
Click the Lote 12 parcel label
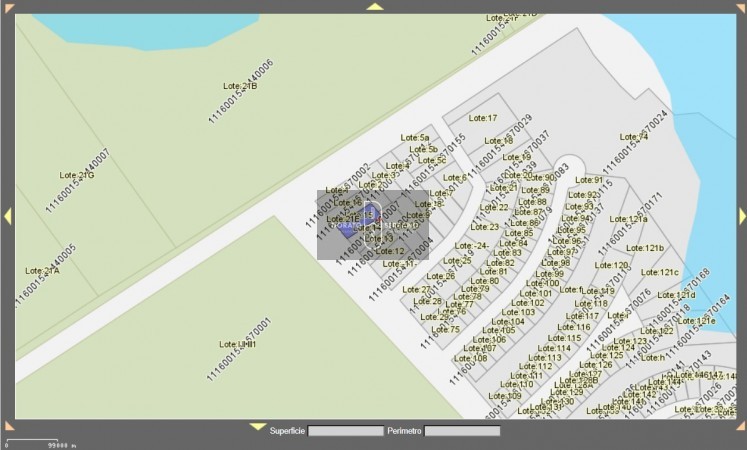tap(390, 251)
